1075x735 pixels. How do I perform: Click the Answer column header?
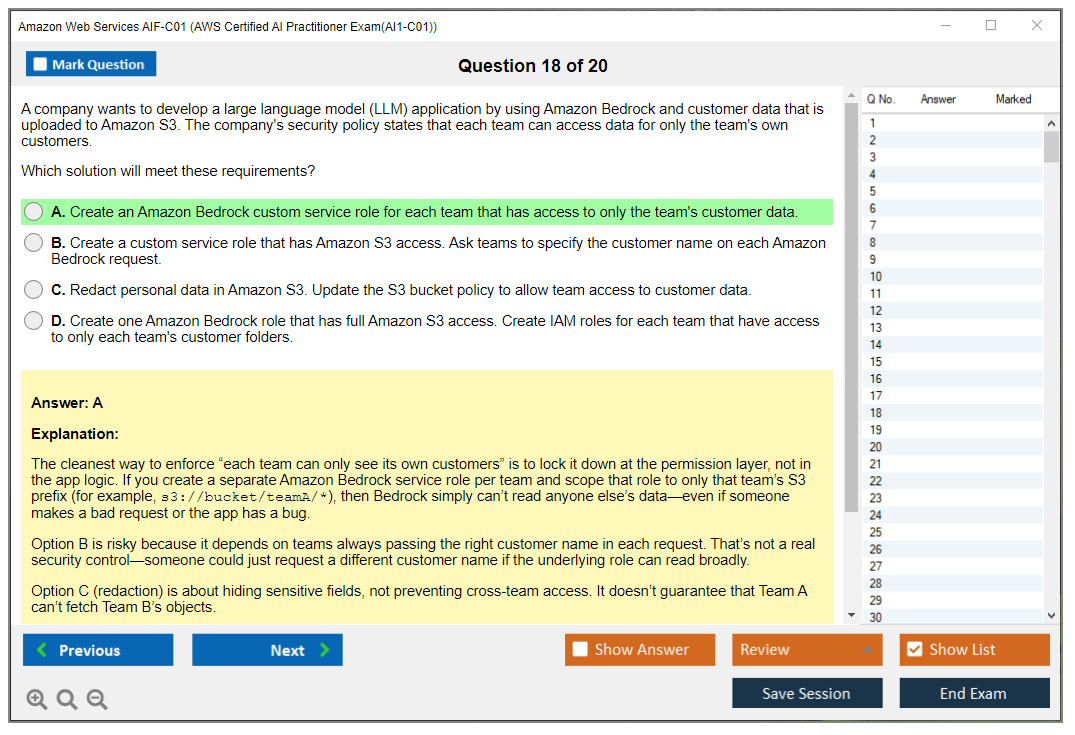937,99
